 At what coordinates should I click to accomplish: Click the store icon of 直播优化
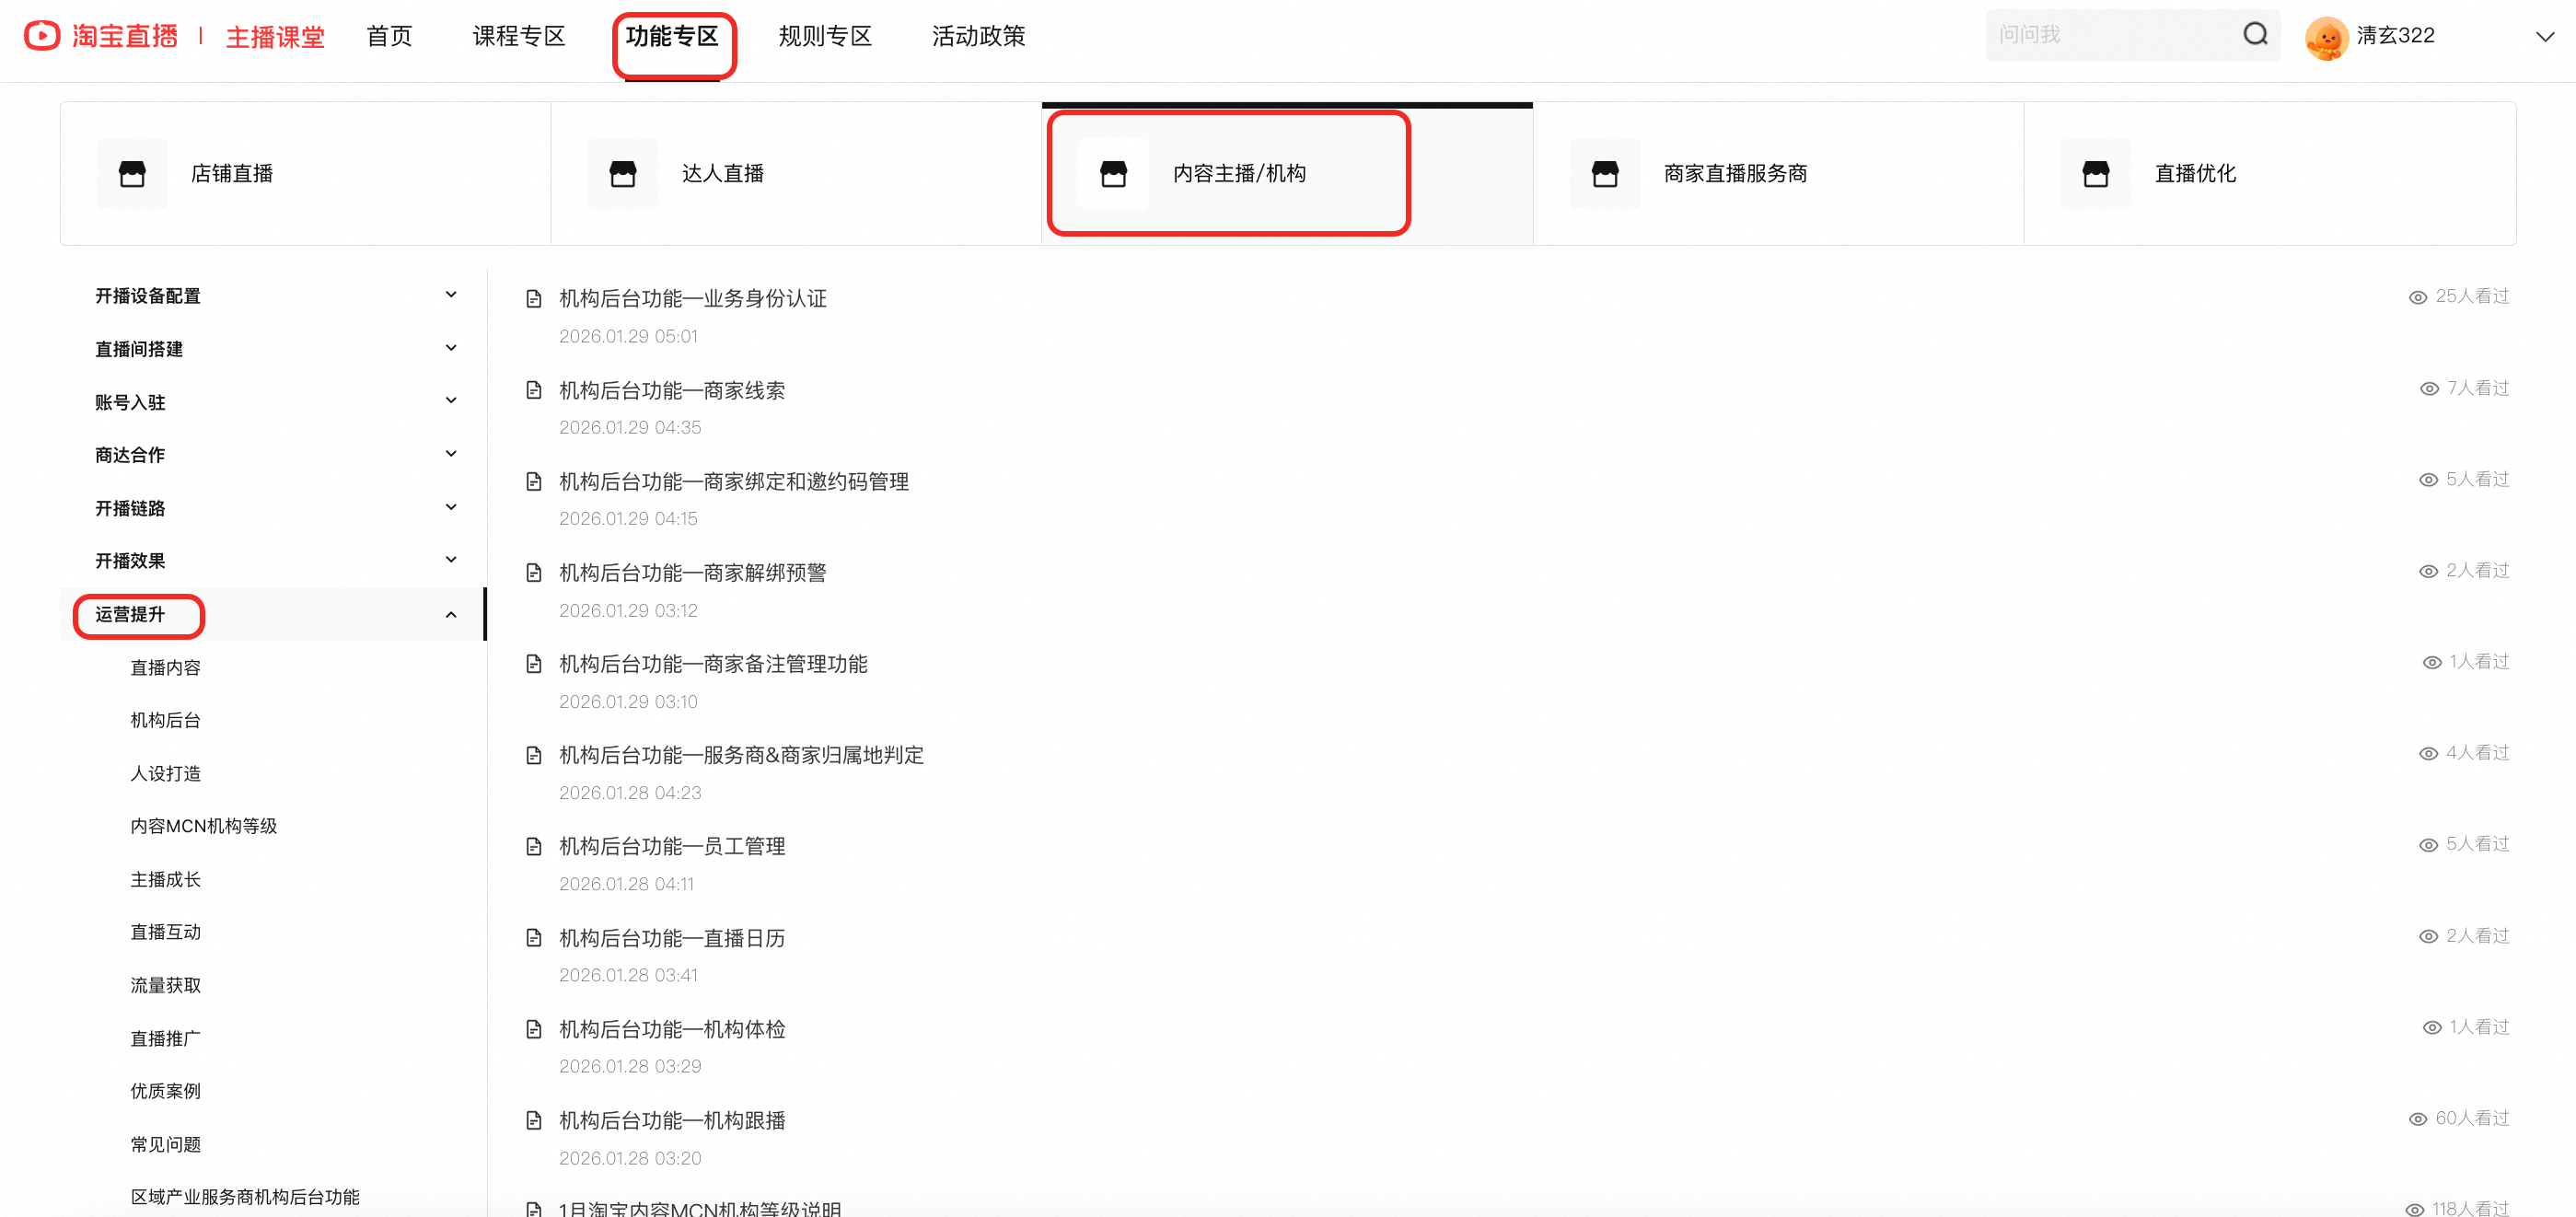pos(2096,173)
